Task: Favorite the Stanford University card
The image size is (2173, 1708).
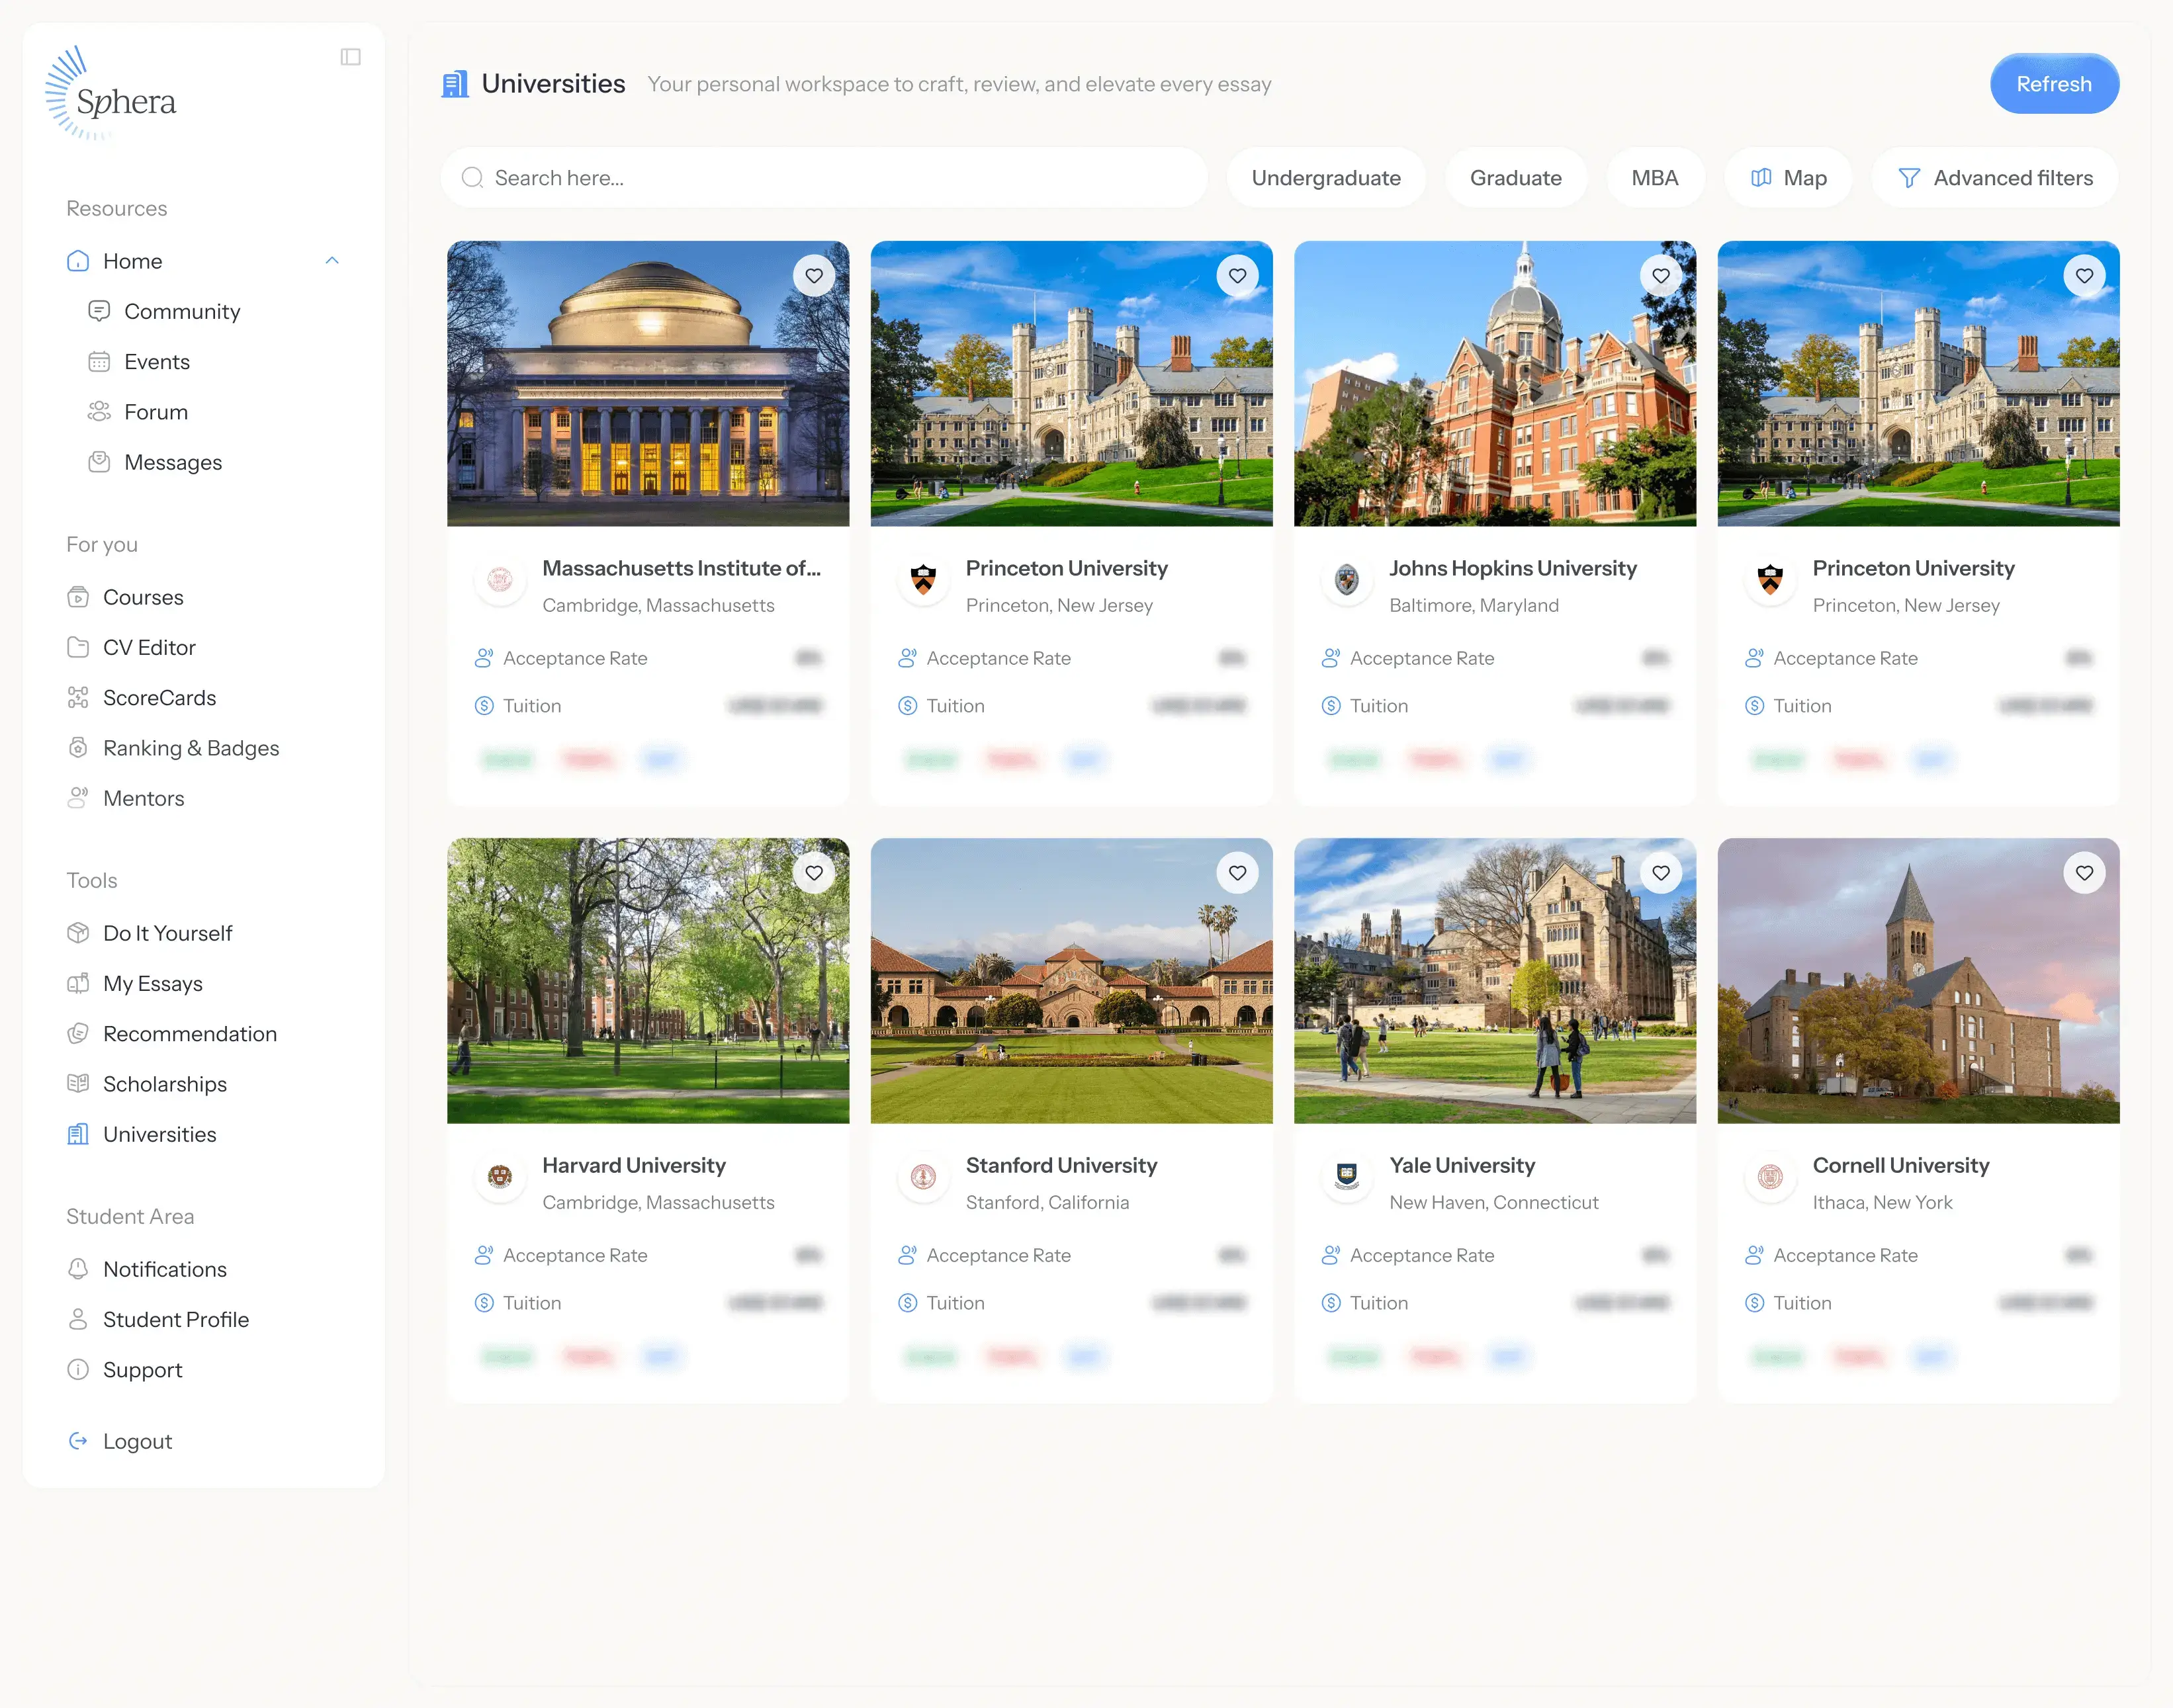Action: click(x=1237, y=873)
